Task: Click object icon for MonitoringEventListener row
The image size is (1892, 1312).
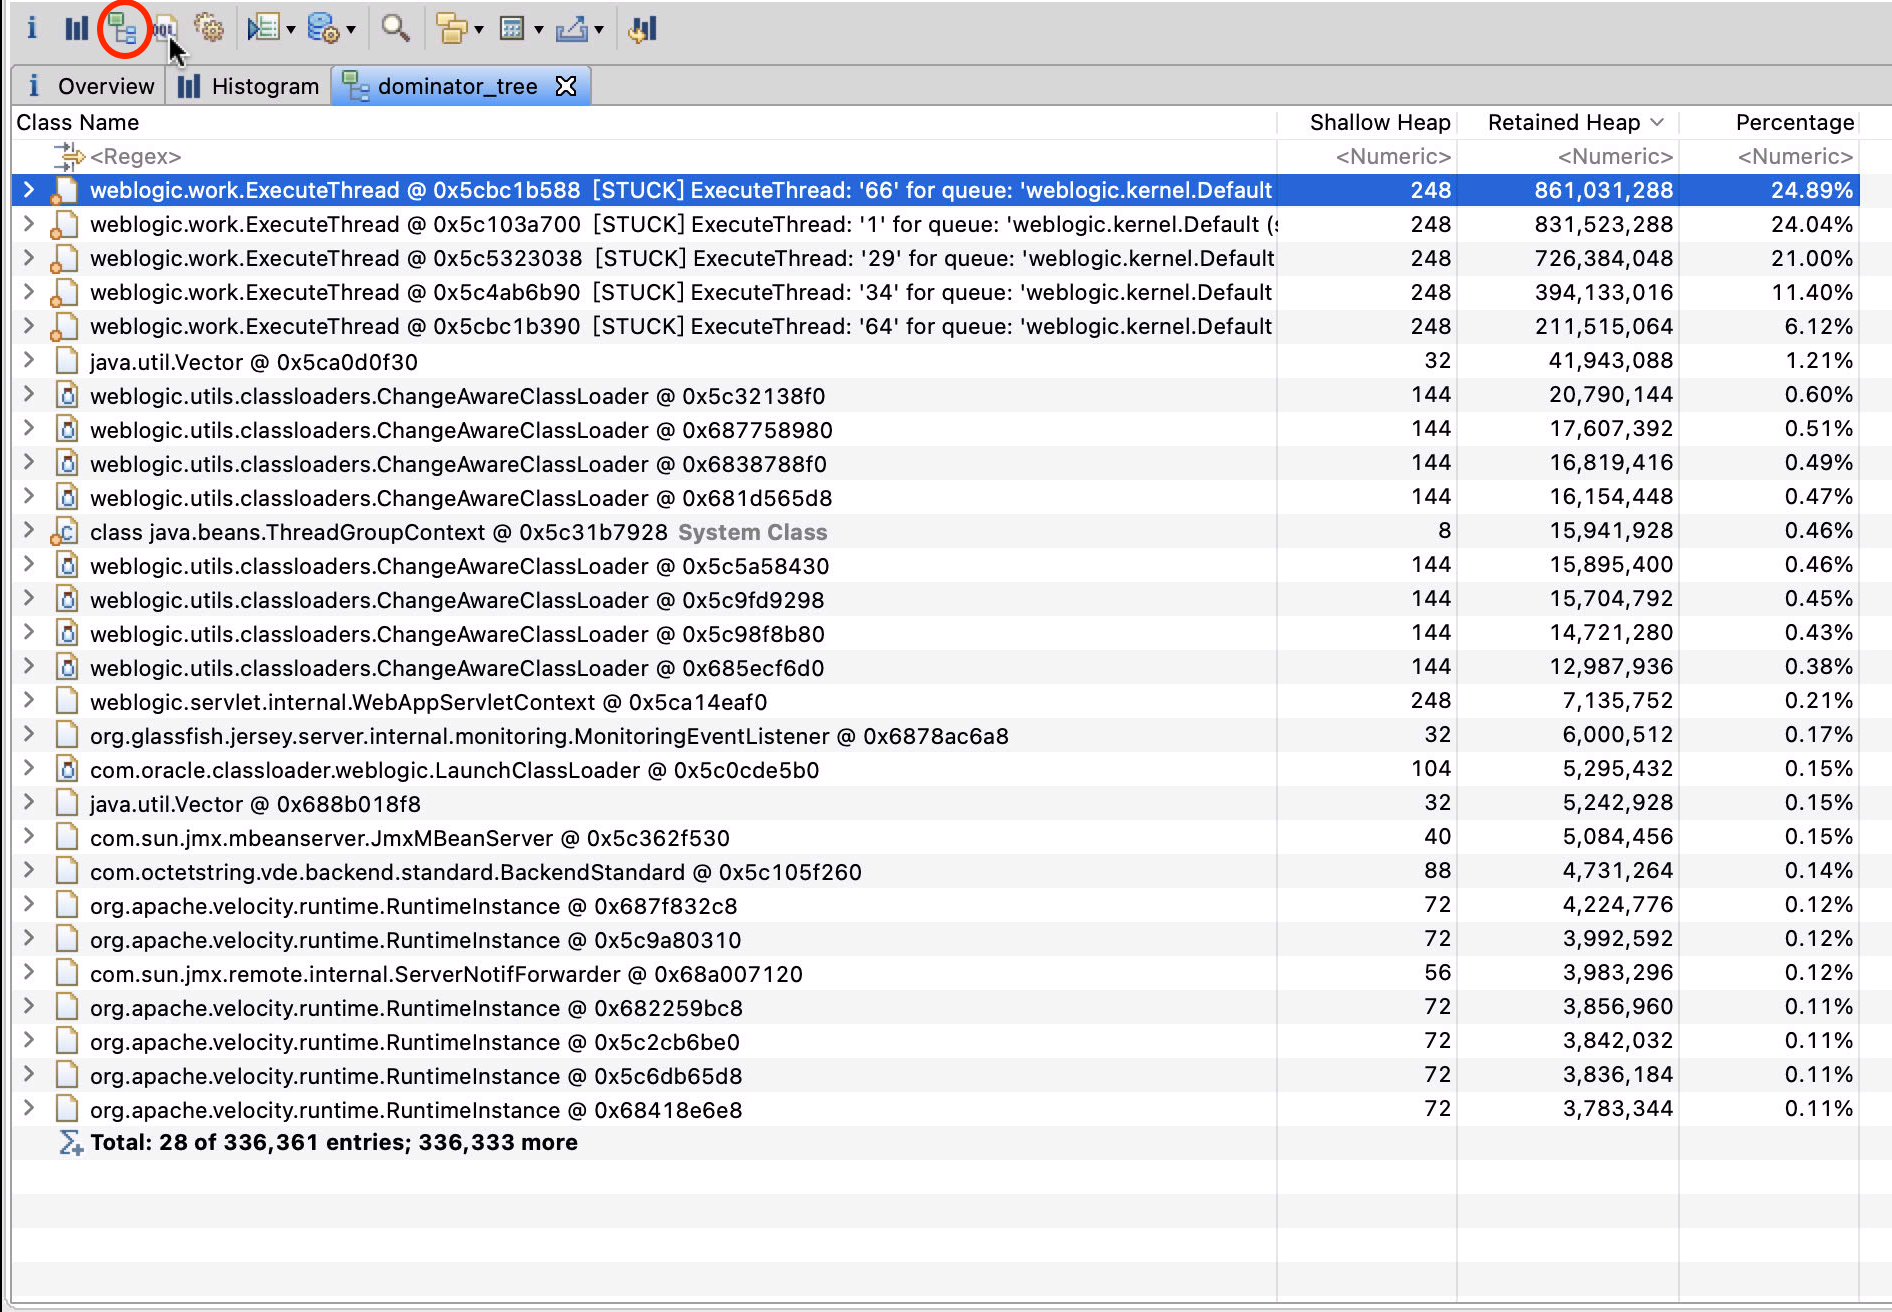Action: 67,736
